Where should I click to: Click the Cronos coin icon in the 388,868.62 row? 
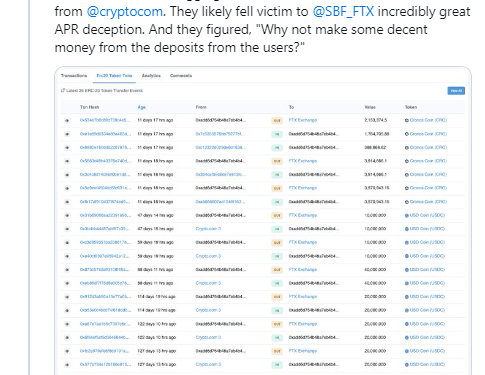pos(407,148)
